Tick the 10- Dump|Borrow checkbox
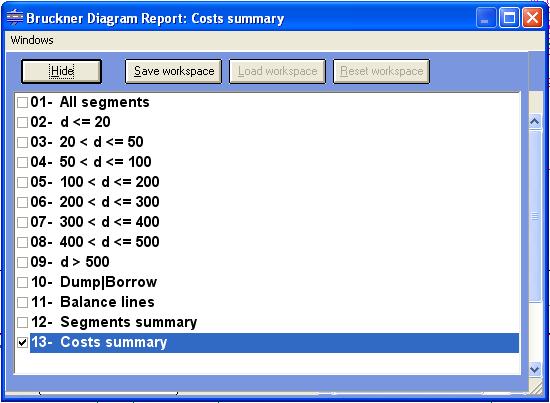The image size is (550, 403). (22, 282)
